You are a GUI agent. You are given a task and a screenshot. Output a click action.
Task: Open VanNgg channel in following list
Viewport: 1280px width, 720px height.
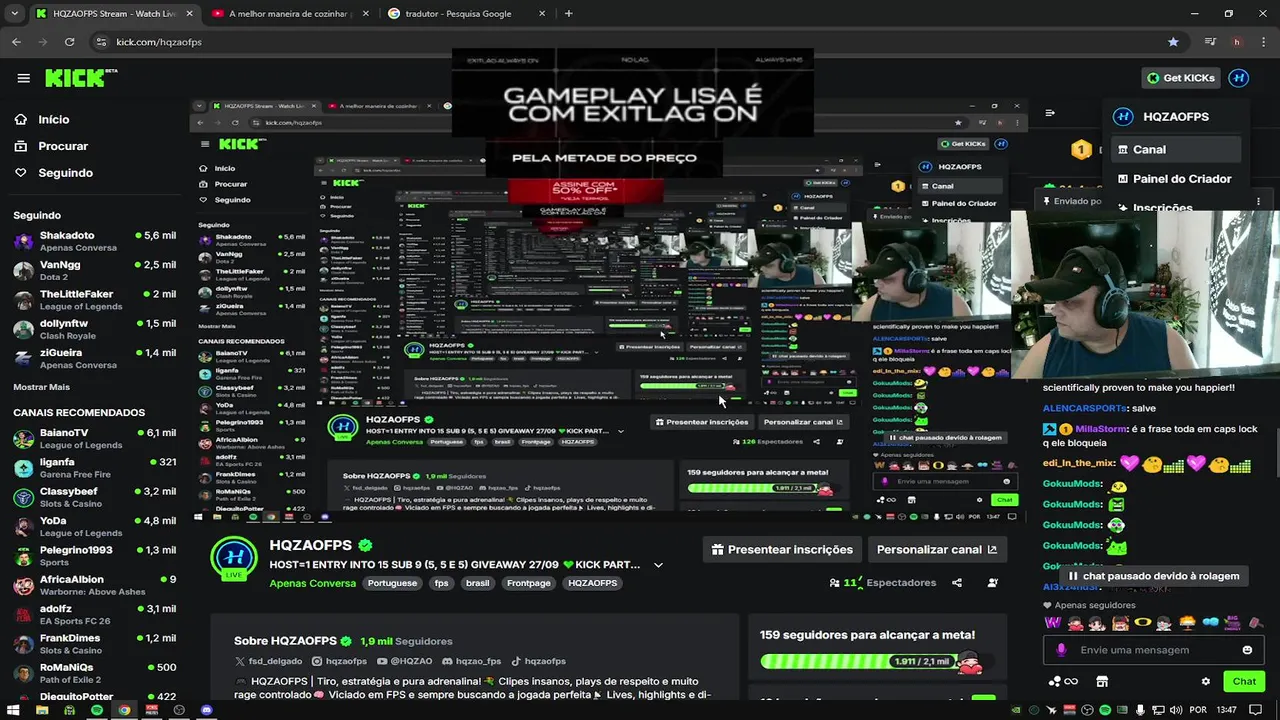(94, 270)
